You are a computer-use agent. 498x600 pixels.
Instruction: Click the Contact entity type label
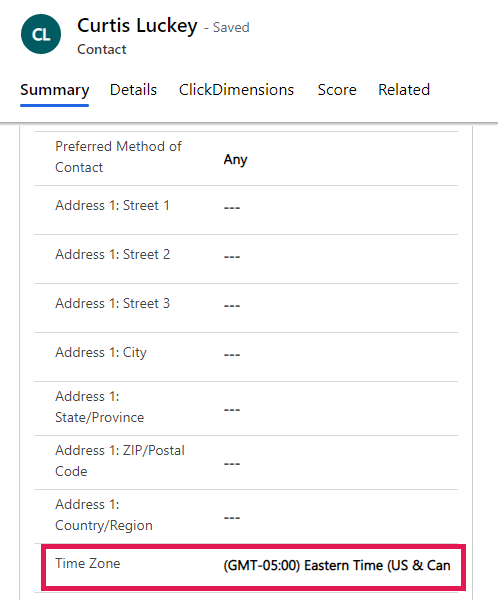101,49
